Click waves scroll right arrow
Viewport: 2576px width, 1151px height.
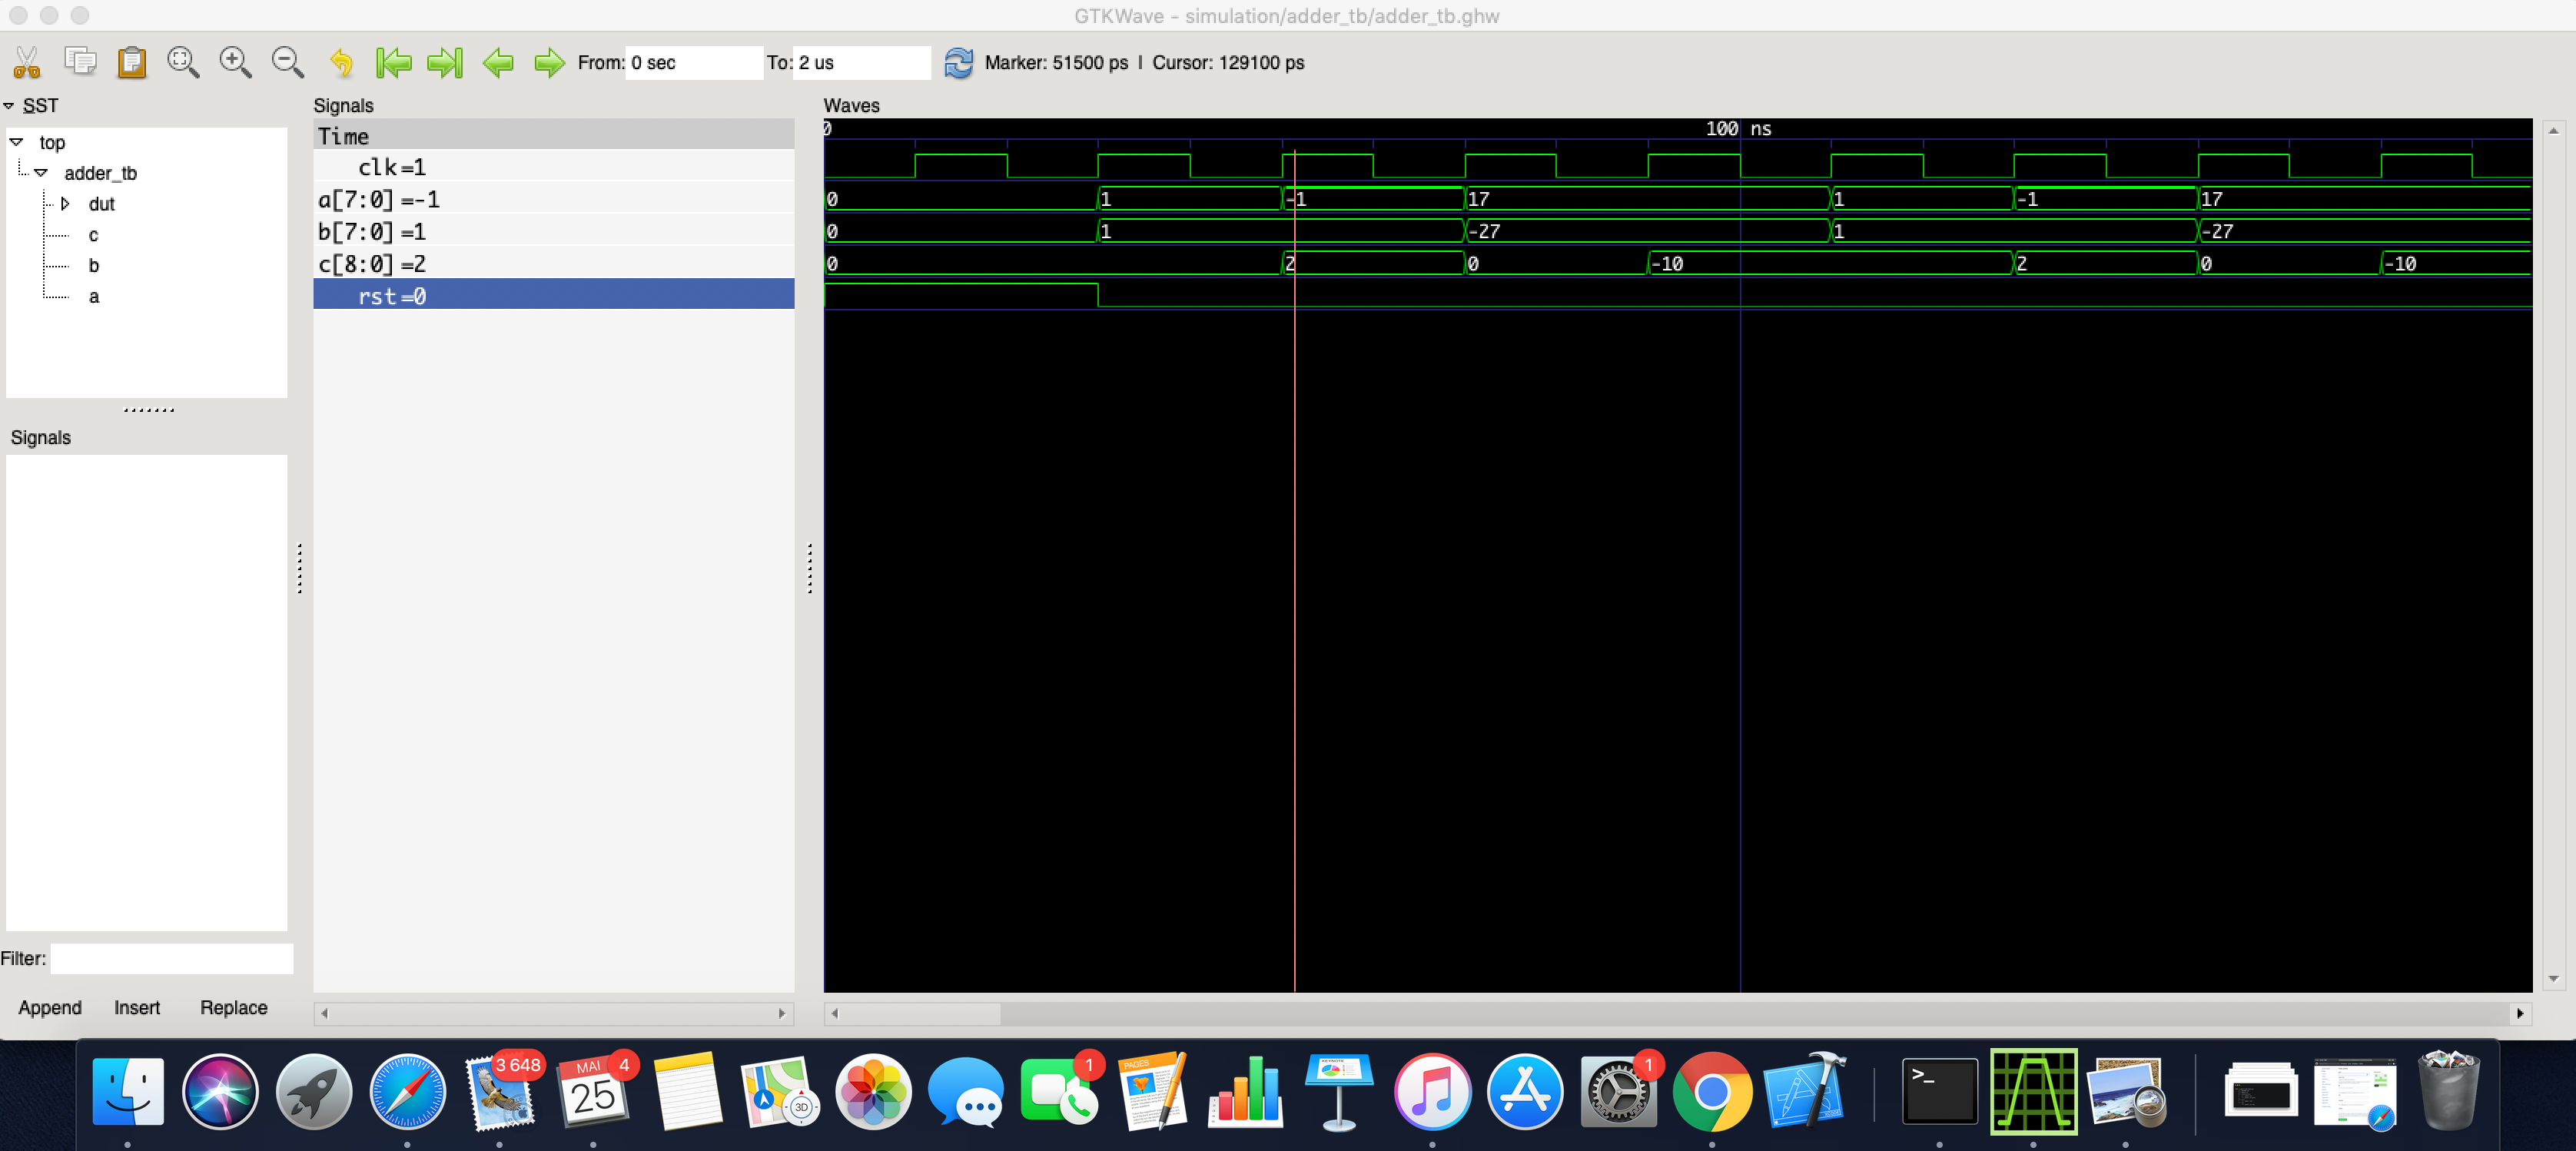(2521, 1013)
